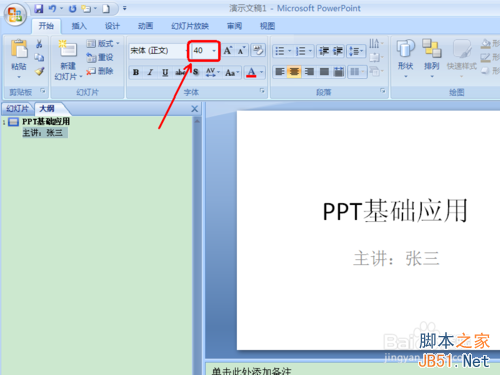The width and height of the screenshot is (500, 375).
Task: Click the Increase Font Size icon
Action: [x=228, y=51]
